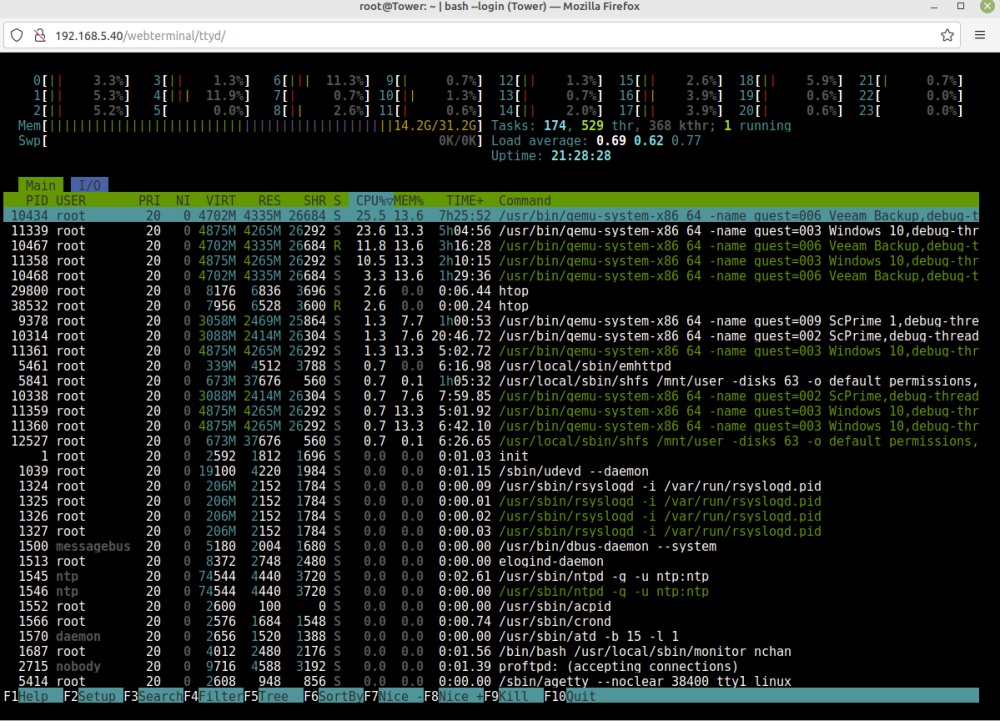Click the Swp usage meter bar

point(251,141)
